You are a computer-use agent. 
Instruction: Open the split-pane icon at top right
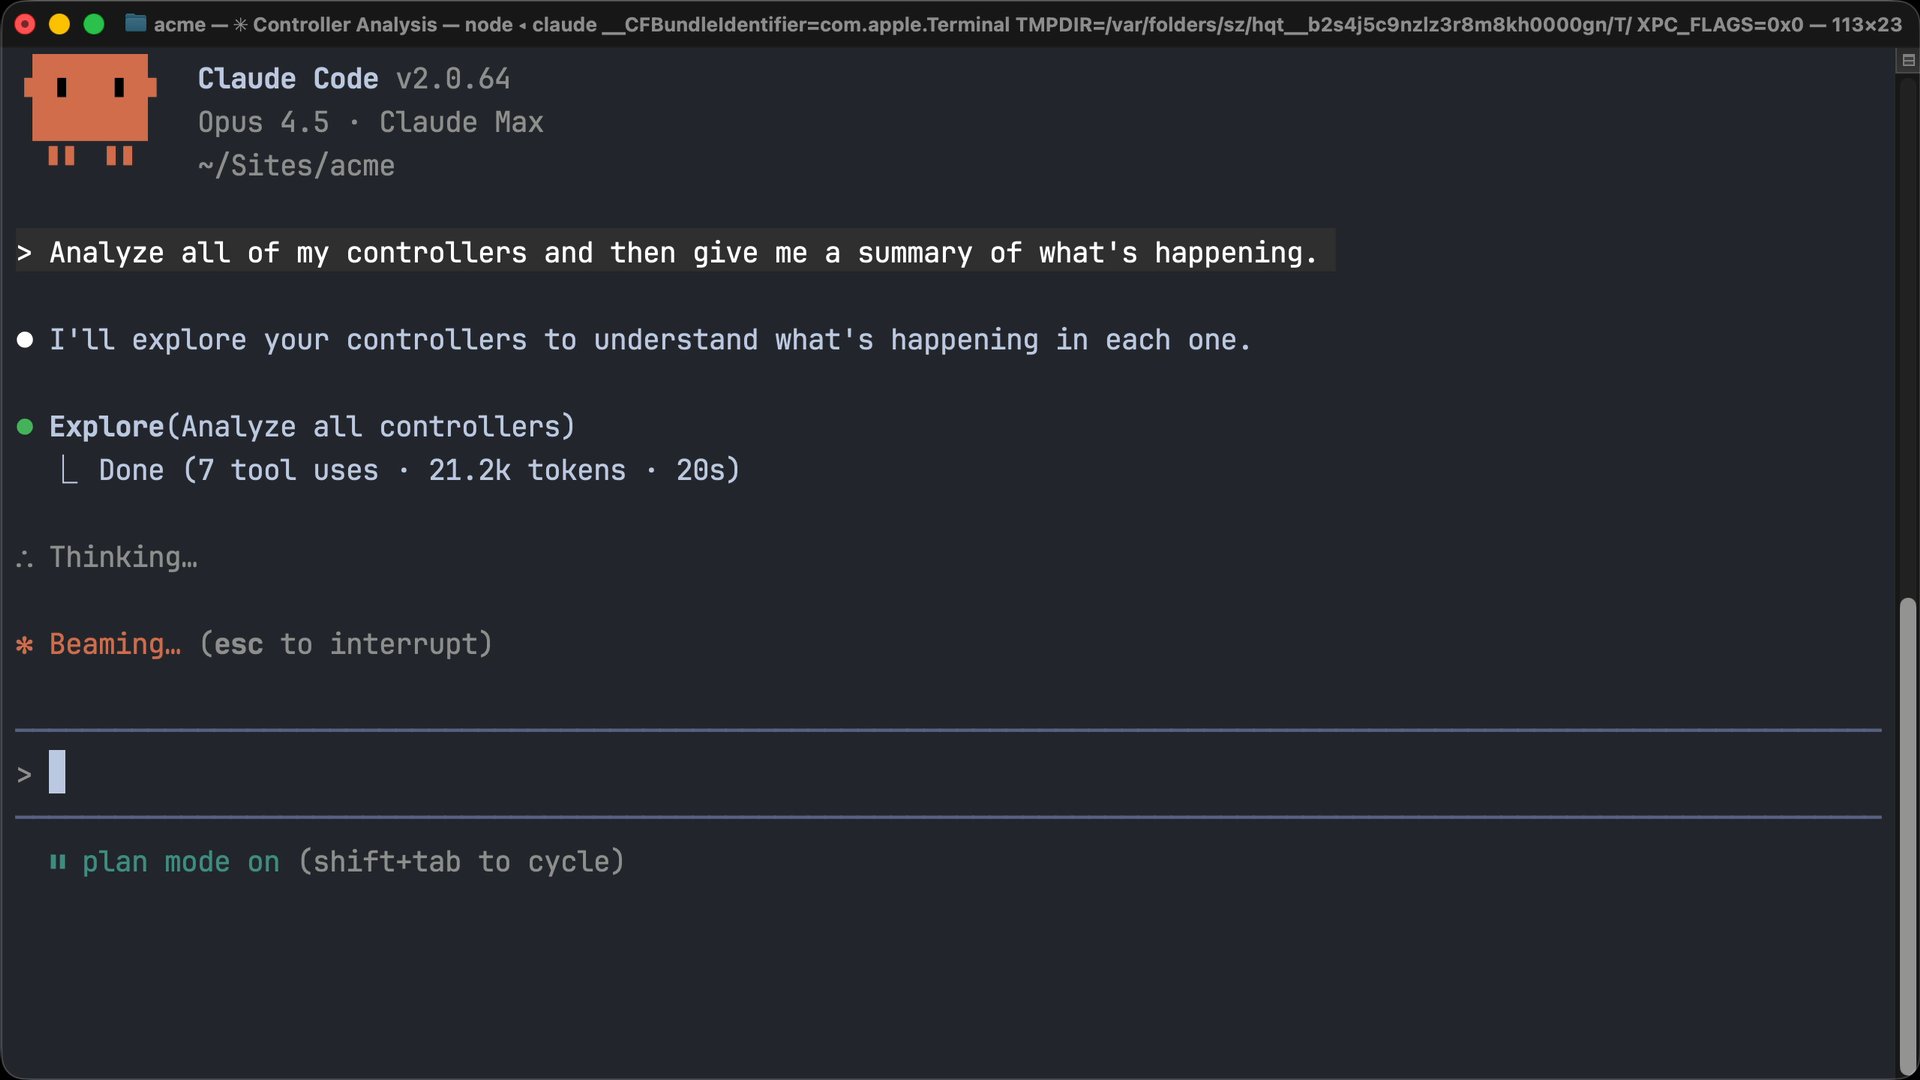pyautogui.click(x=1908, y=60)
